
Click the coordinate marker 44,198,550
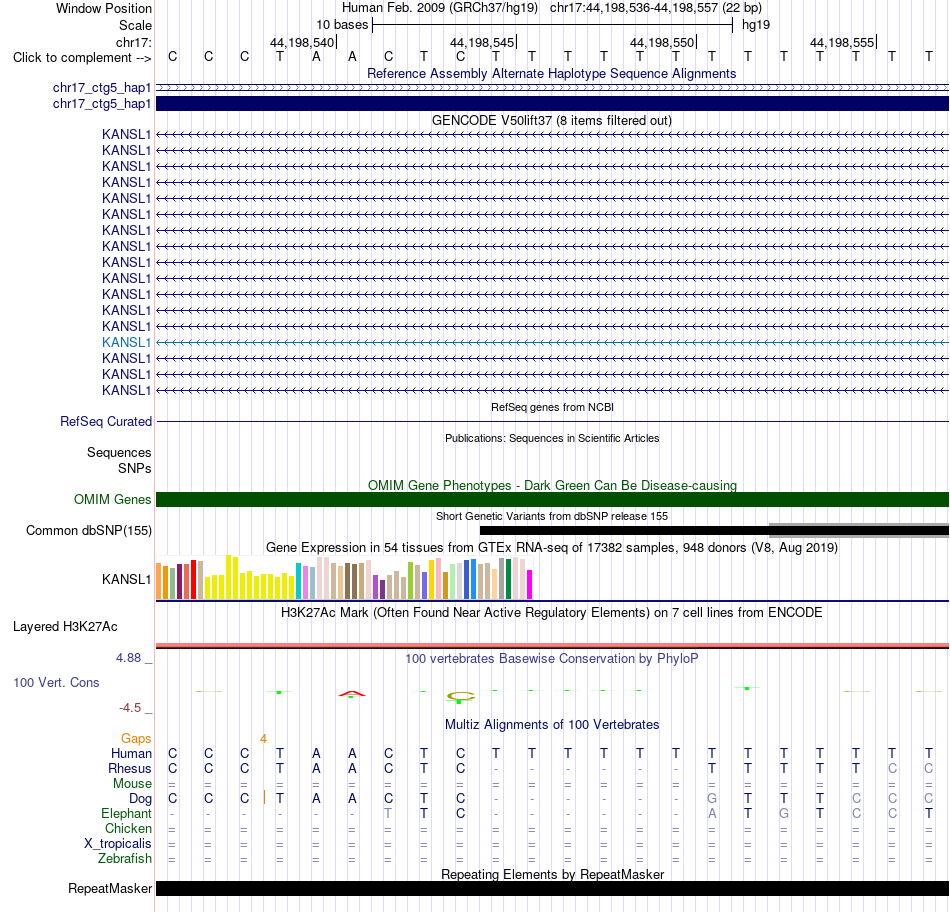662,42
